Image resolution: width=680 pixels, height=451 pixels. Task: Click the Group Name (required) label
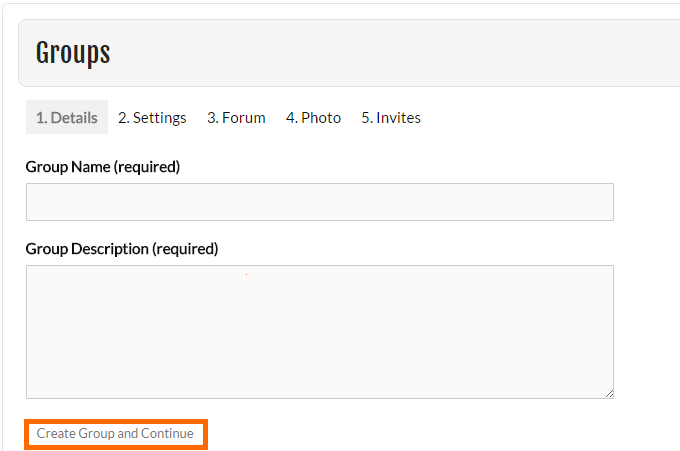[103, 167]
